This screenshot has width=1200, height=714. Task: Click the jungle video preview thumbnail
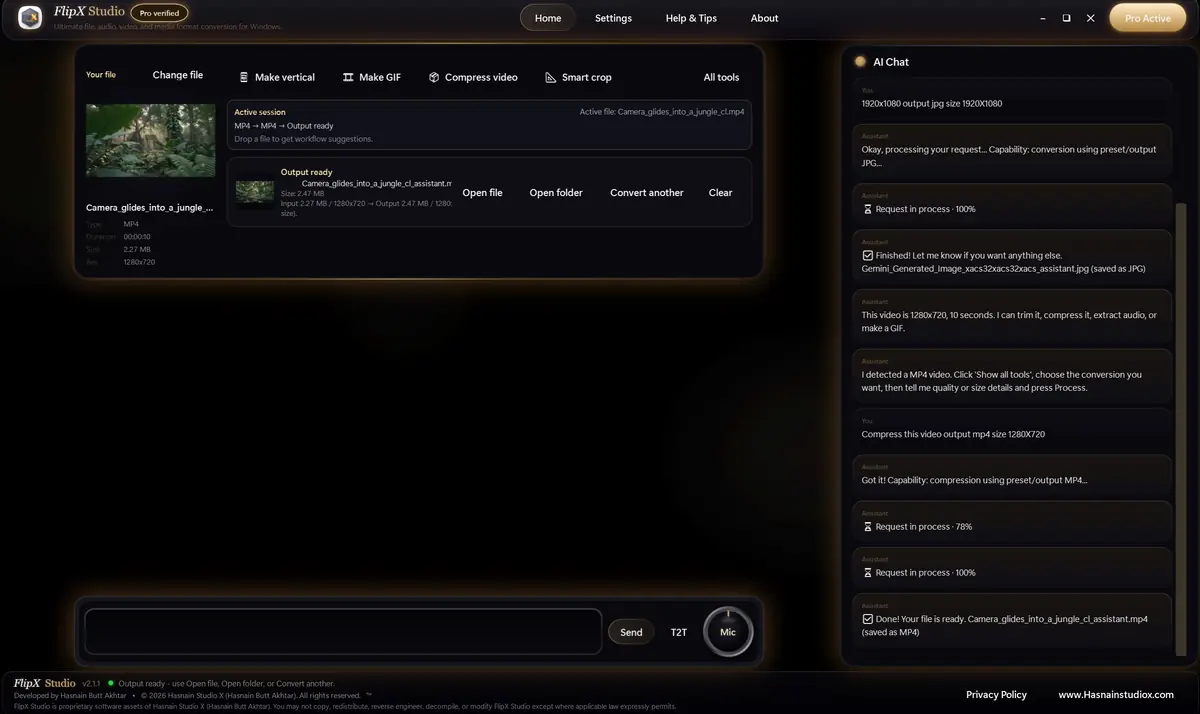click(150, 140)
